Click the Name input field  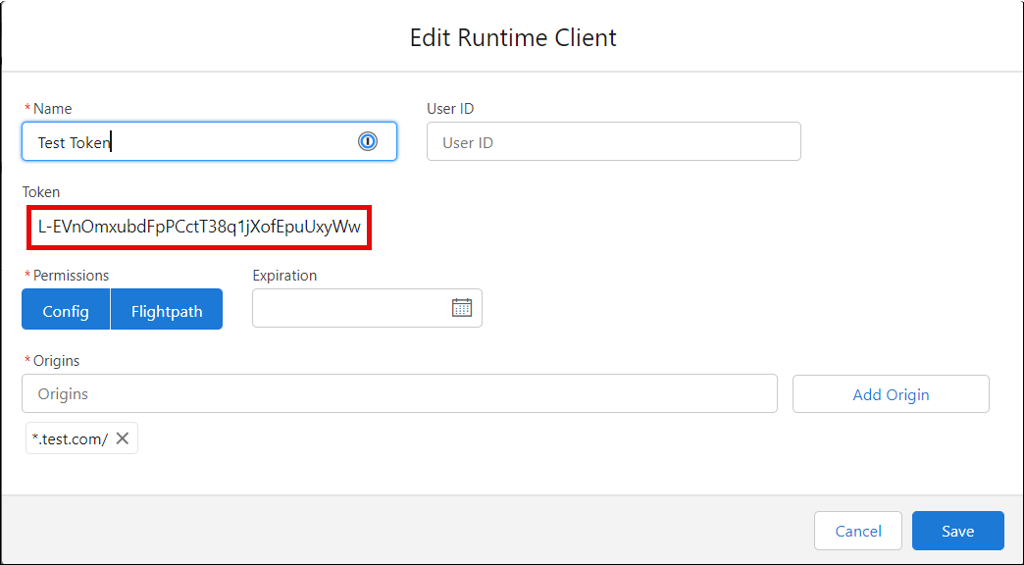pyautogui.click(x=209, y=141)
